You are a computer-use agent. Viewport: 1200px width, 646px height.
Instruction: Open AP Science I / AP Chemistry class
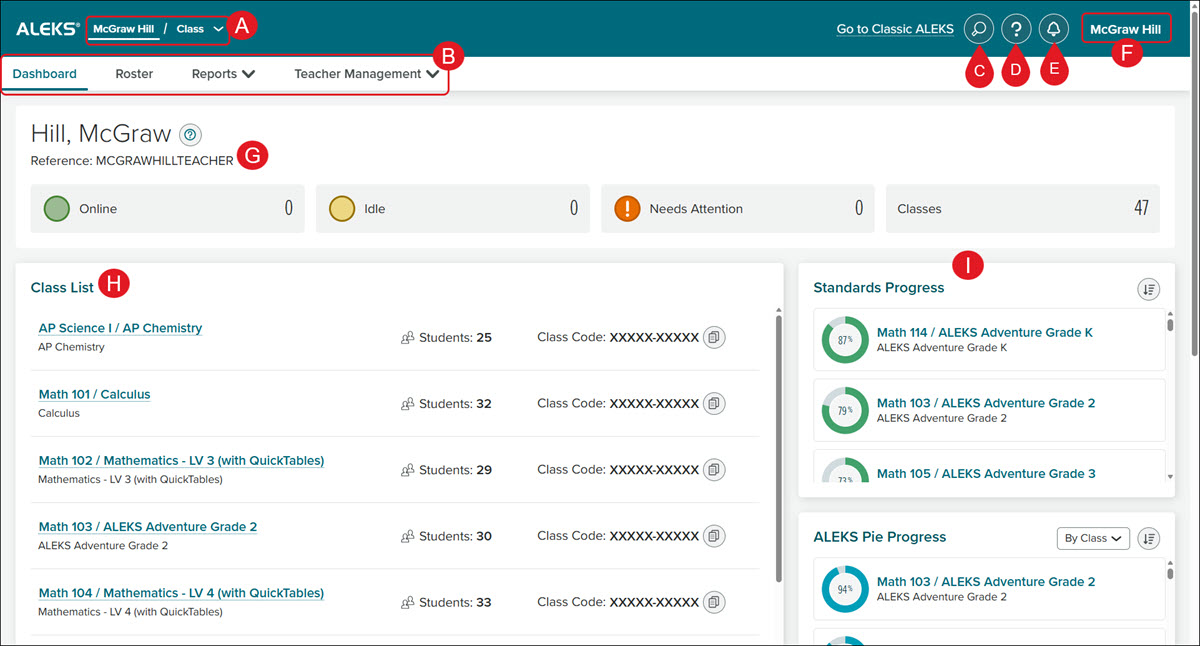coord(120,328)
